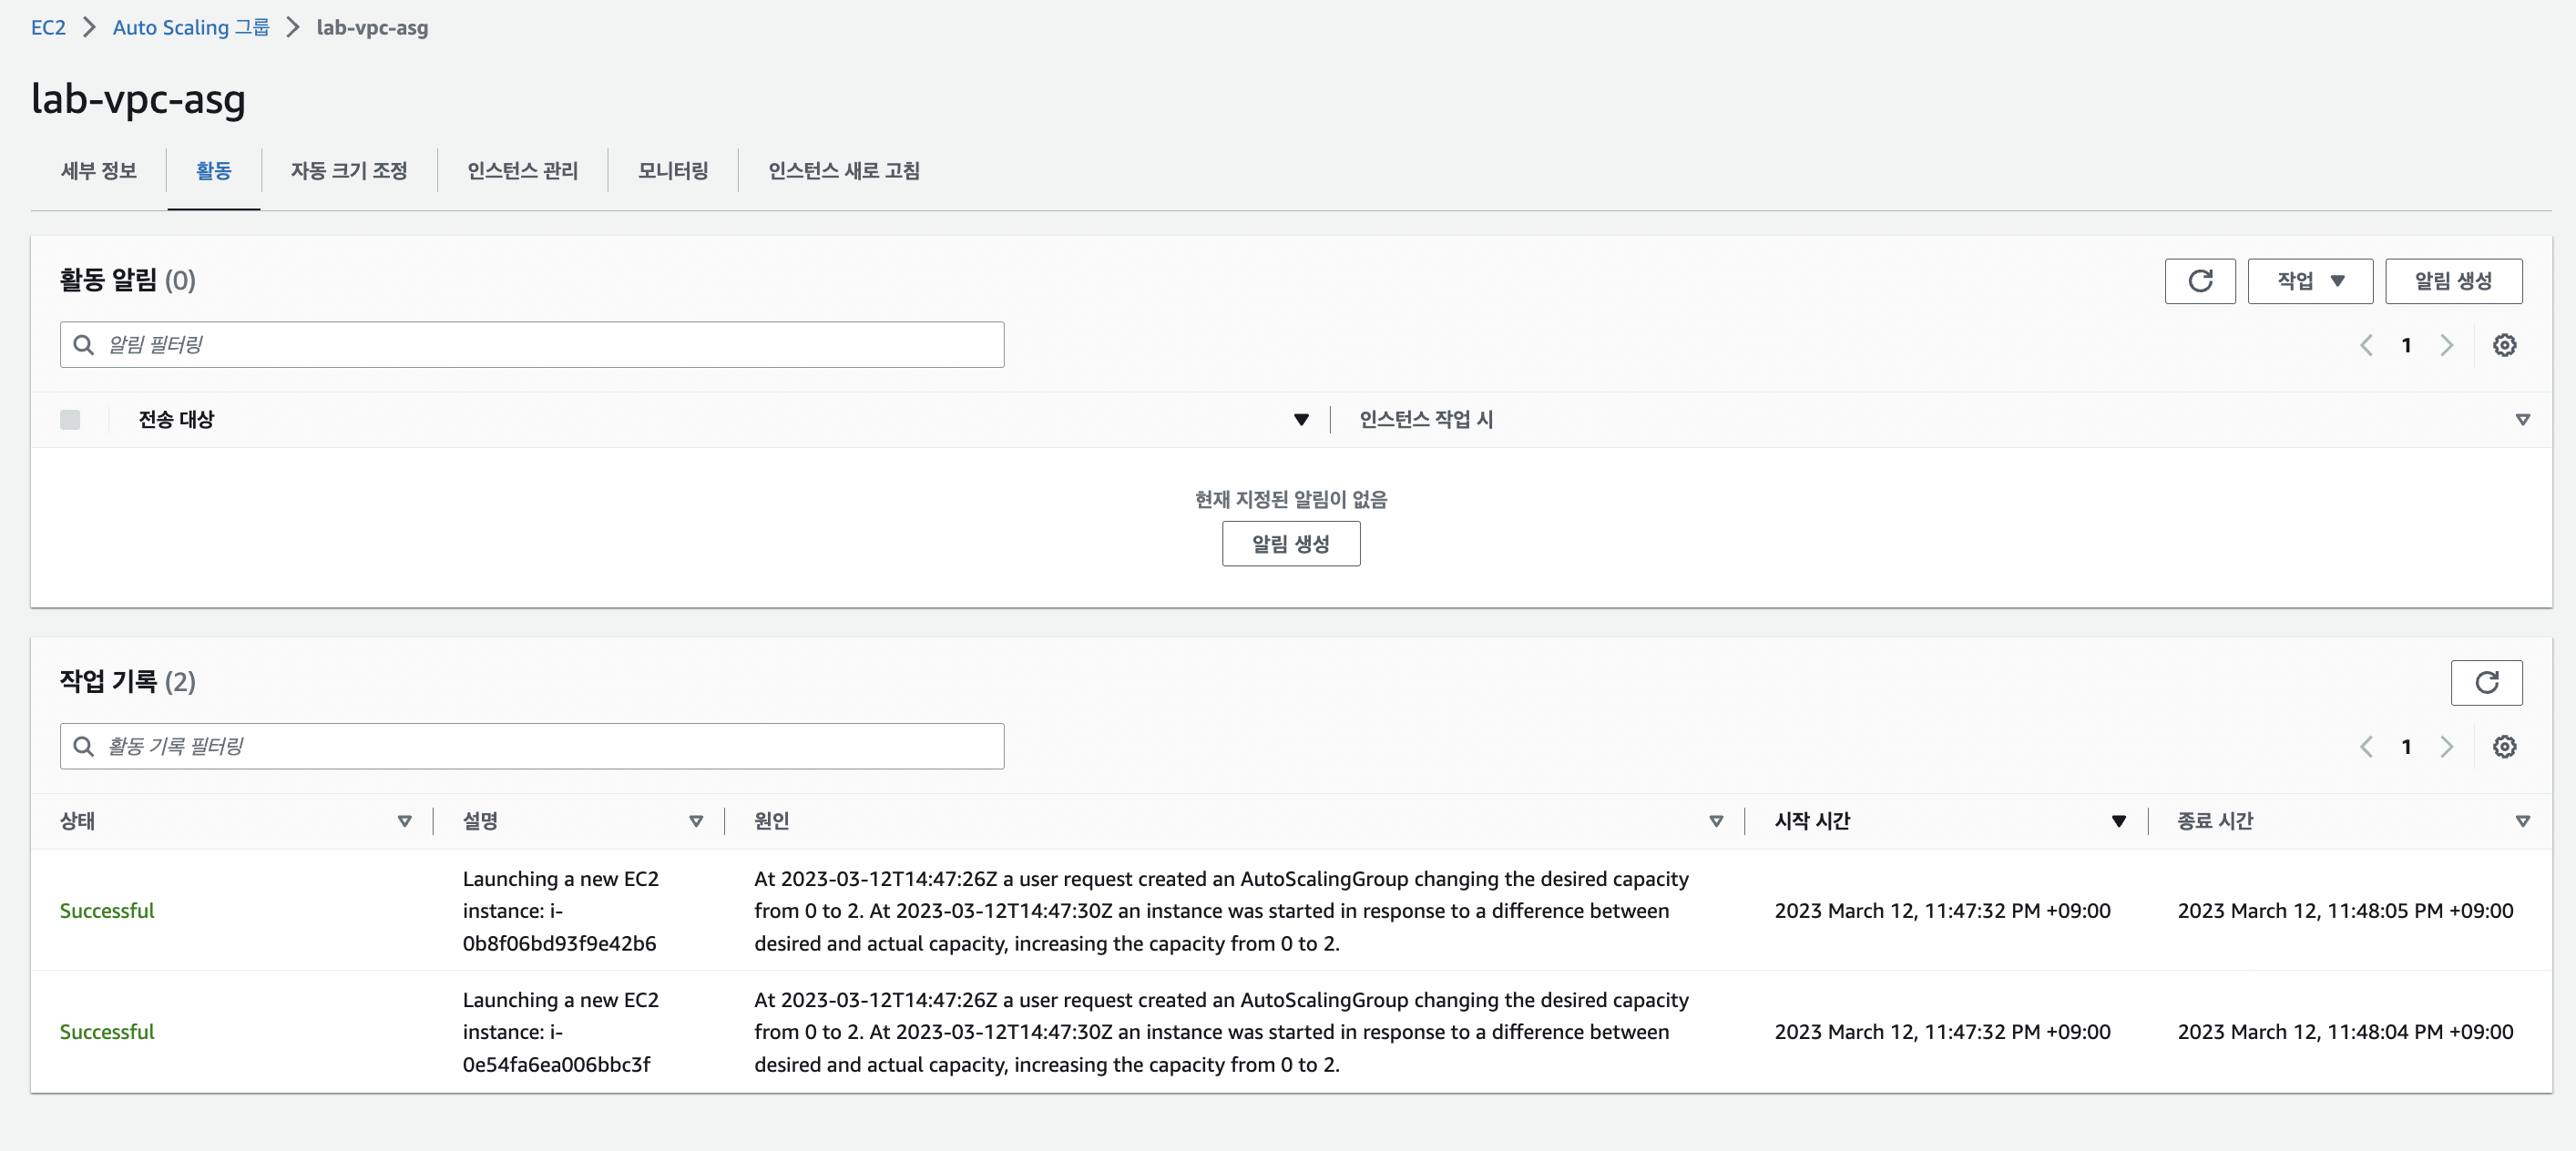Screen dimensions: 2576x1151
Task: Open Auto Scaling 그룹 breadcrumb link
Action: [x=190, y=27]
